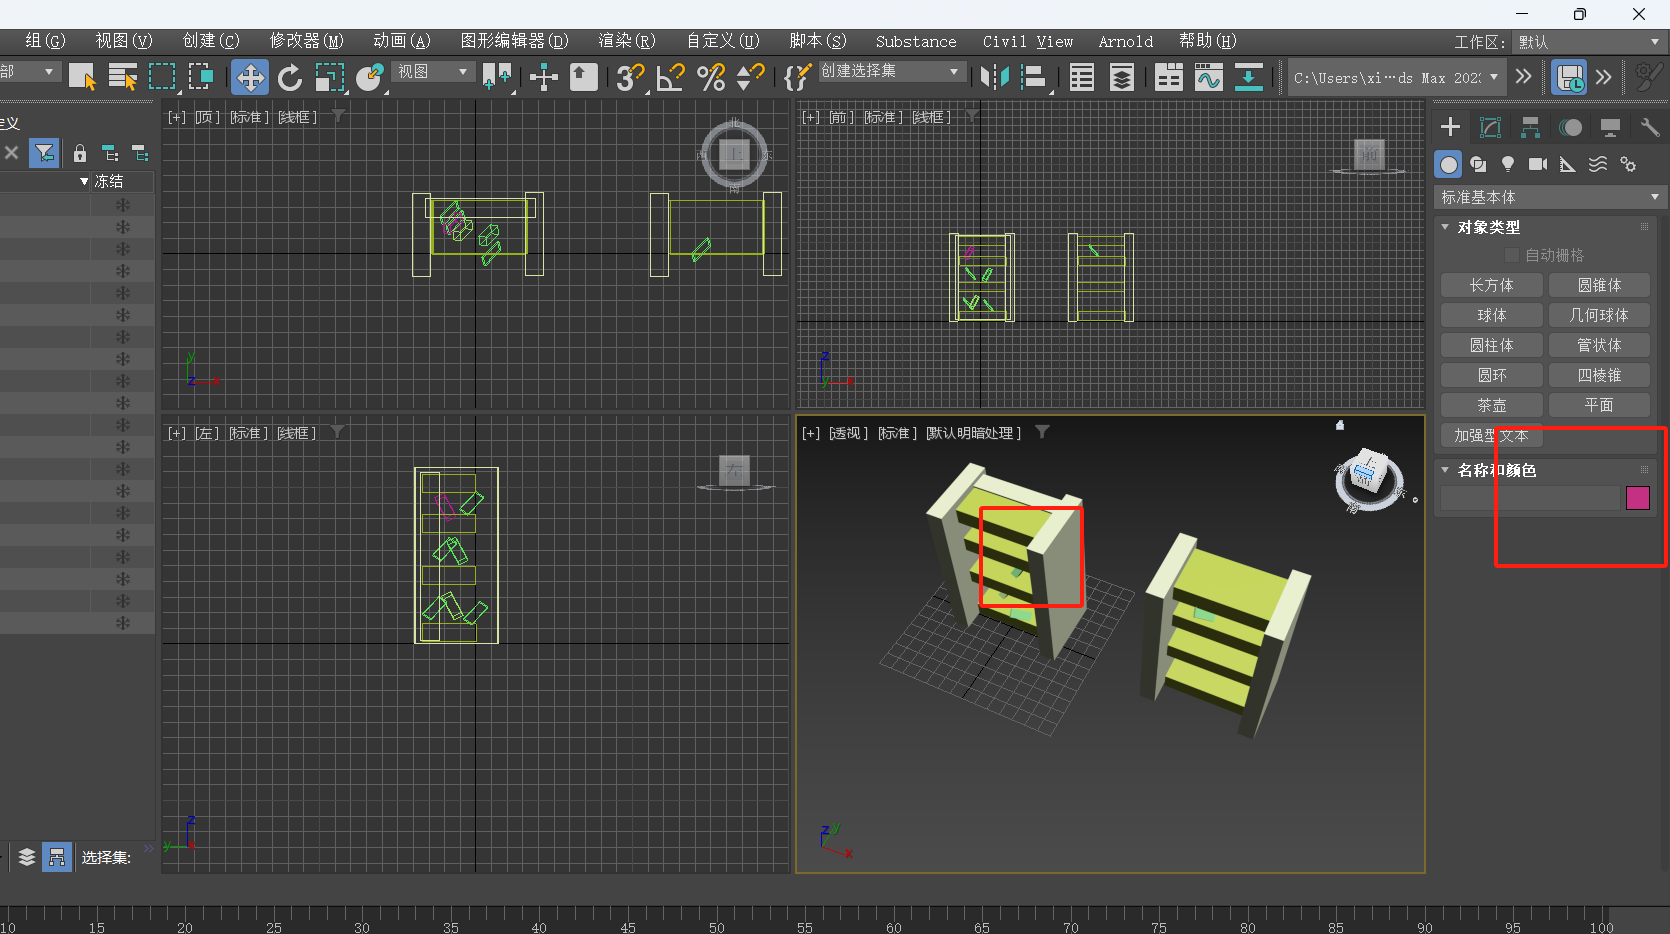Screen dimensions: 1670x934
Task: Open Select by Name tool
Action: pyautogui.click(x=123, y=77)
